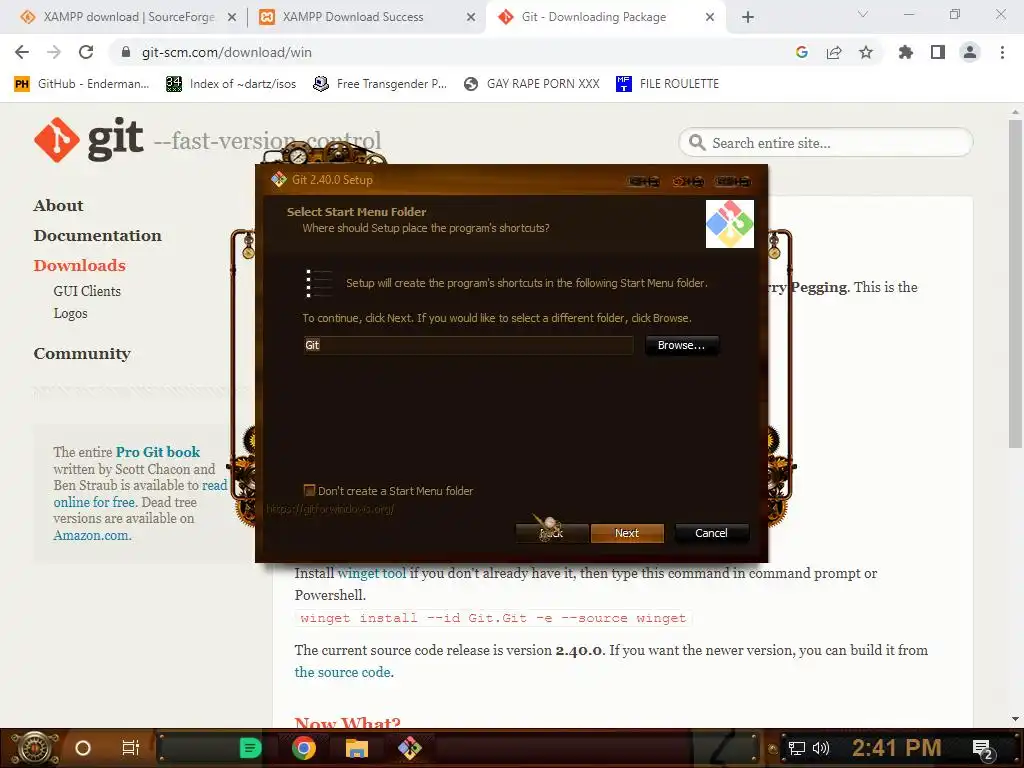Open the volume control in the tray
The image size is (1024, 768).
[820, 748]
